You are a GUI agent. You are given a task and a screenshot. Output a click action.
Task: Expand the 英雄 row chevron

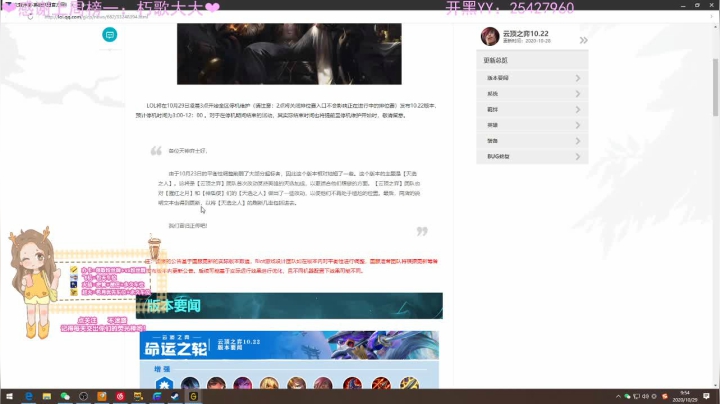click(x=578, y=125)
